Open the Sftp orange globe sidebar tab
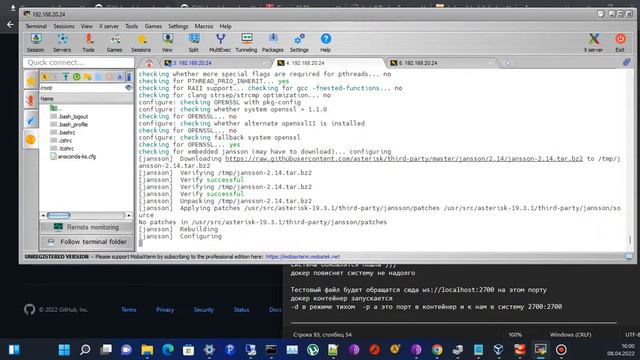Viewport: 640px width, 360px height. pos(31,140)
